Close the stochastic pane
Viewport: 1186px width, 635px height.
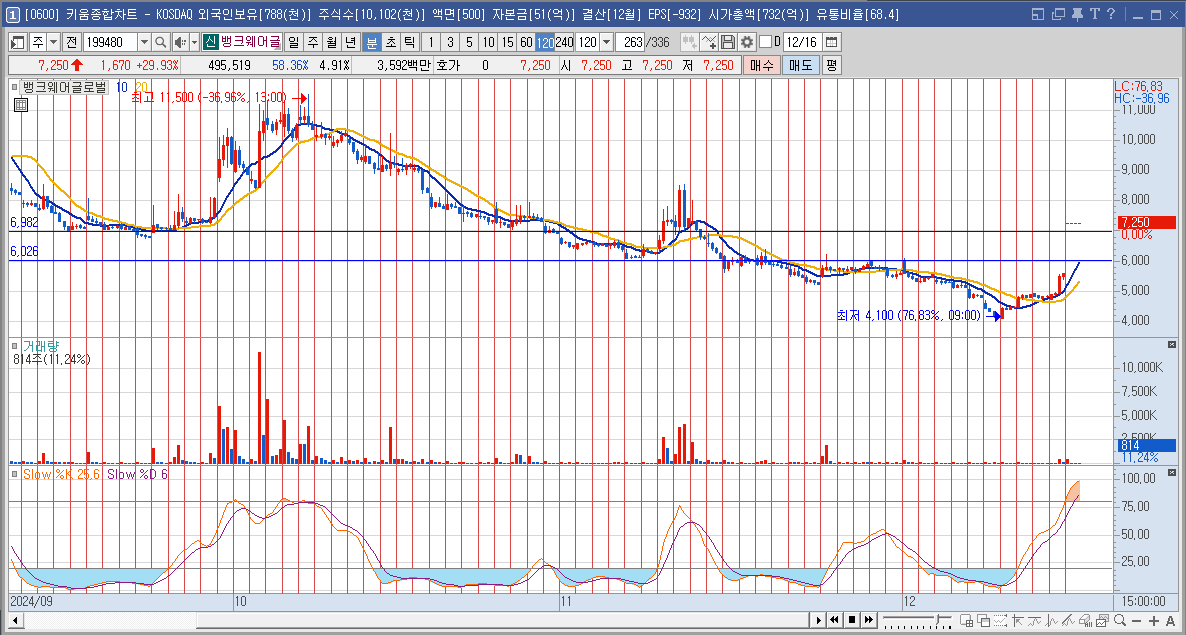(1172, 473)
